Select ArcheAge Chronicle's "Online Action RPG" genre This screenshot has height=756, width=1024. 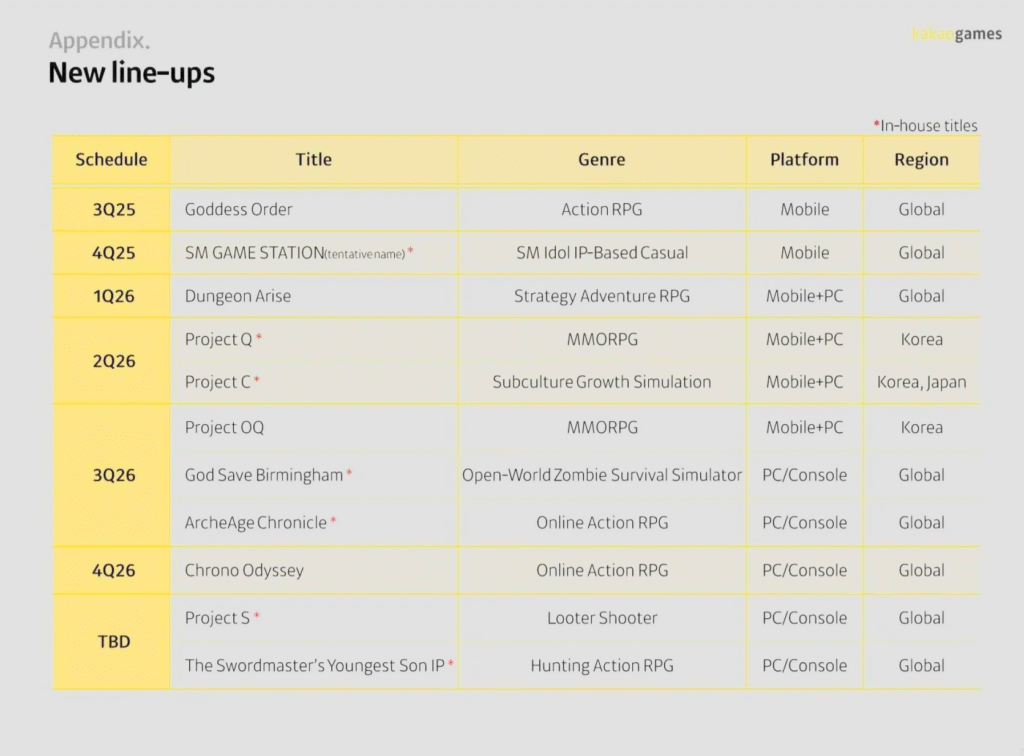tap(602, 523)
